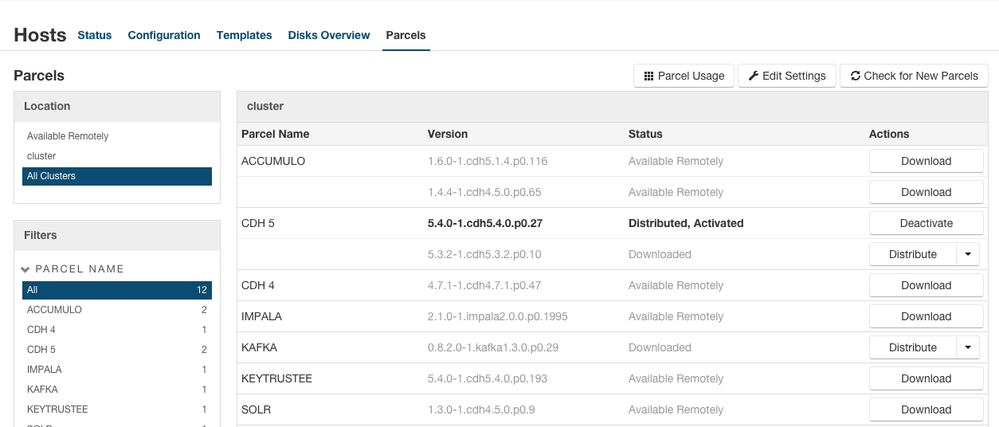The width and height of the screenshot is (999, 427).
Task: Deactivate the CDH 5 5.4.0 parcel
Action: click(926, 224)
